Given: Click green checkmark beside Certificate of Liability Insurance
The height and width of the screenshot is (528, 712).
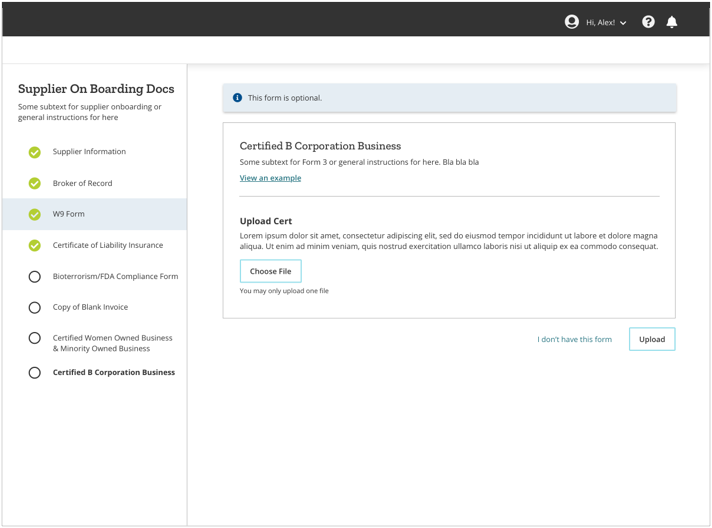Looking at the screenshot, I should click(x=35, y=246).
